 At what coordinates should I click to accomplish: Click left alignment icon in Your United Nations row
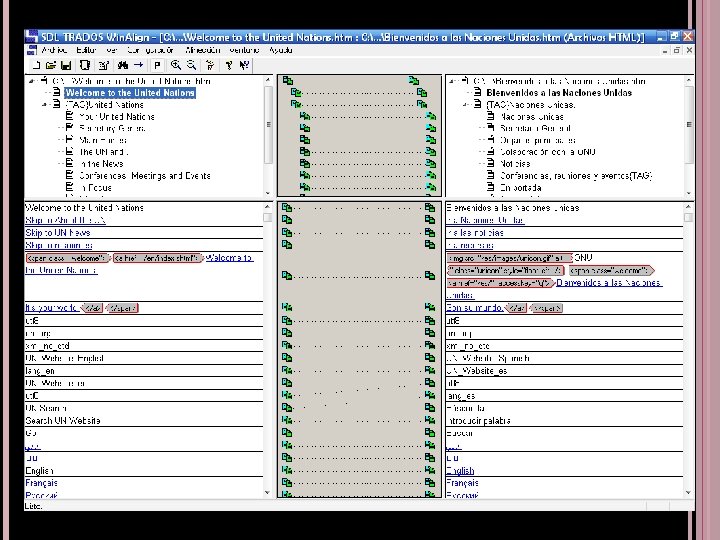pyautogui.click(x=305, y=116)
